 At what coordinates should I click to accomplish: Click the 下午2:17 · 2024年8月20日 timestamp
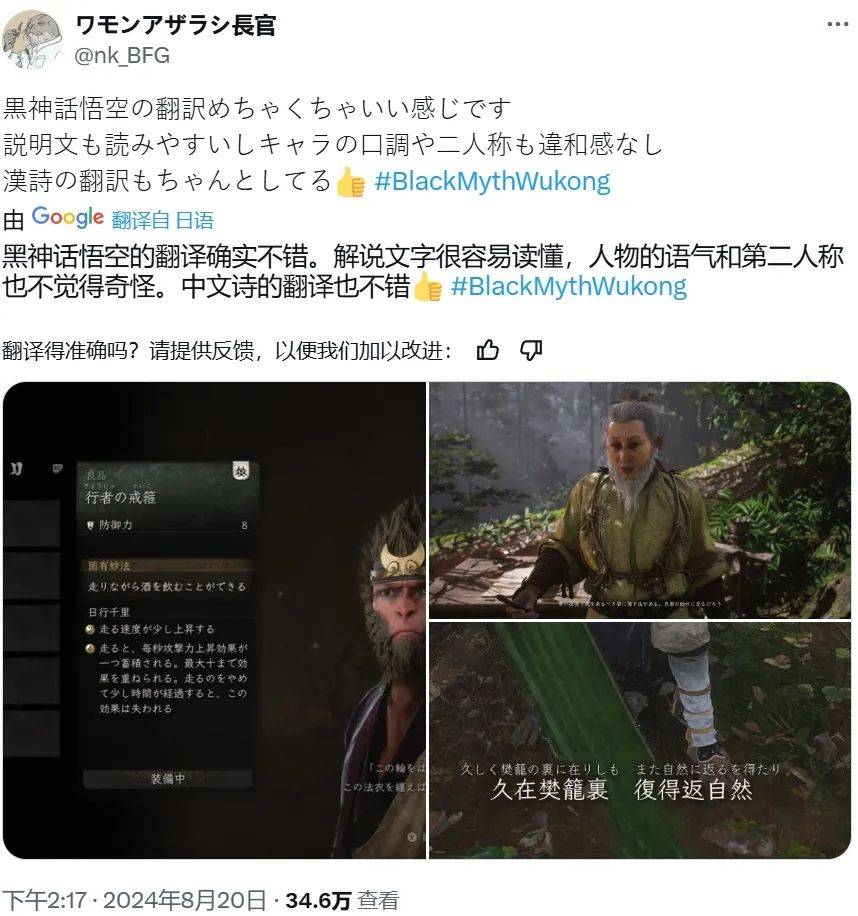pyautogui.click(x=134, y=900)
